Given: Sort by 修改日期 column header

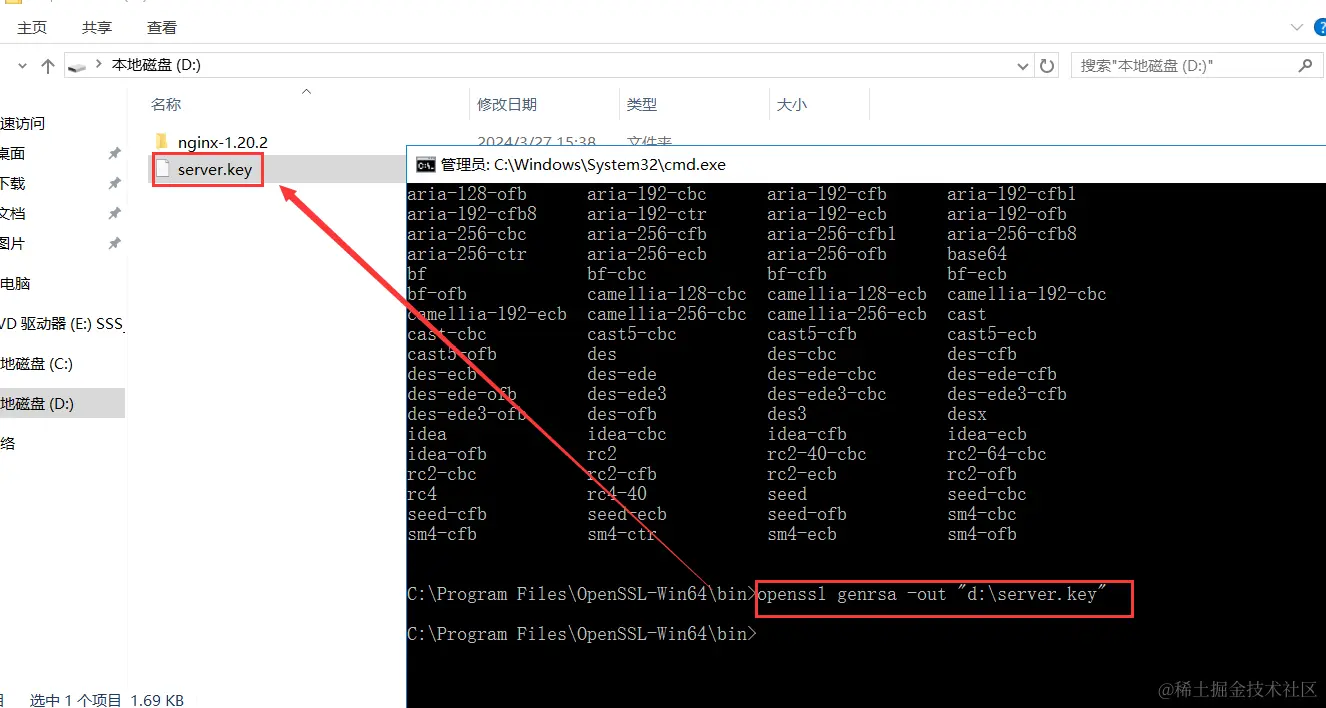Looking at the screenshot, I should (507, 104).
